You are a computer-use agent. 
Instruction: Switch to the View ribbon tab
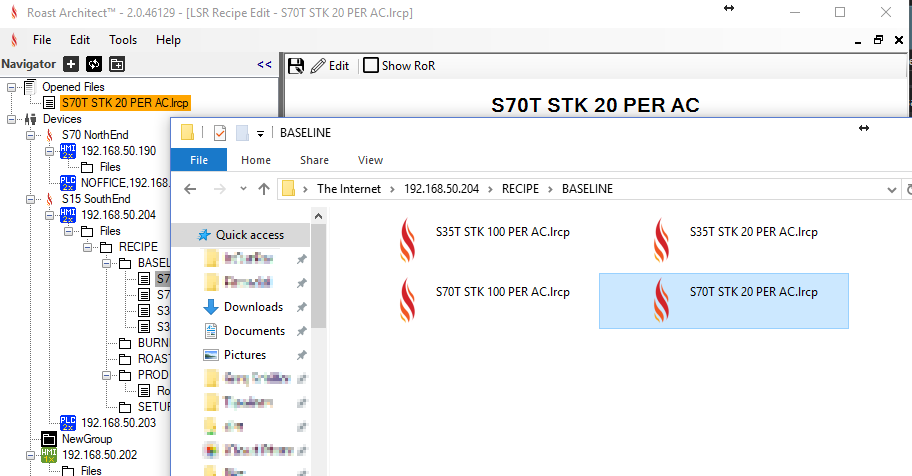pyautogui.click(x=370, y=160)
